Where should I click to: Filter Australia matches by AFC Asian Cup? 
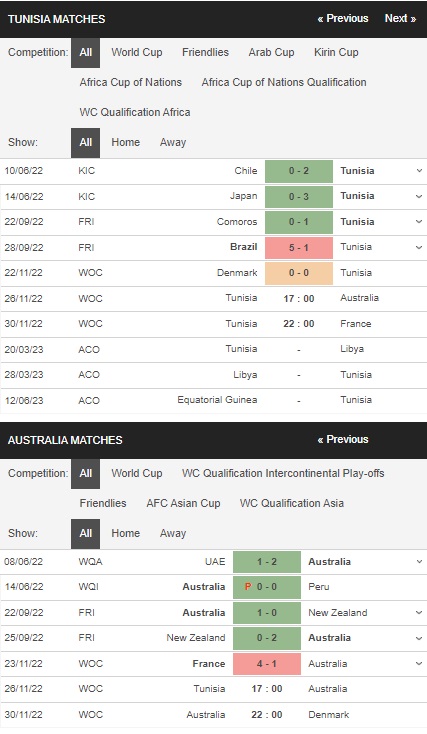(x=183, y=503)
